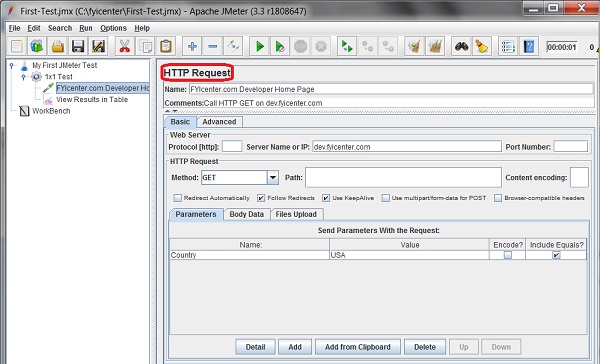This screenshot has height=364, width=600.
Task: Click the New test plan icon
Action: tap(16, 47)
